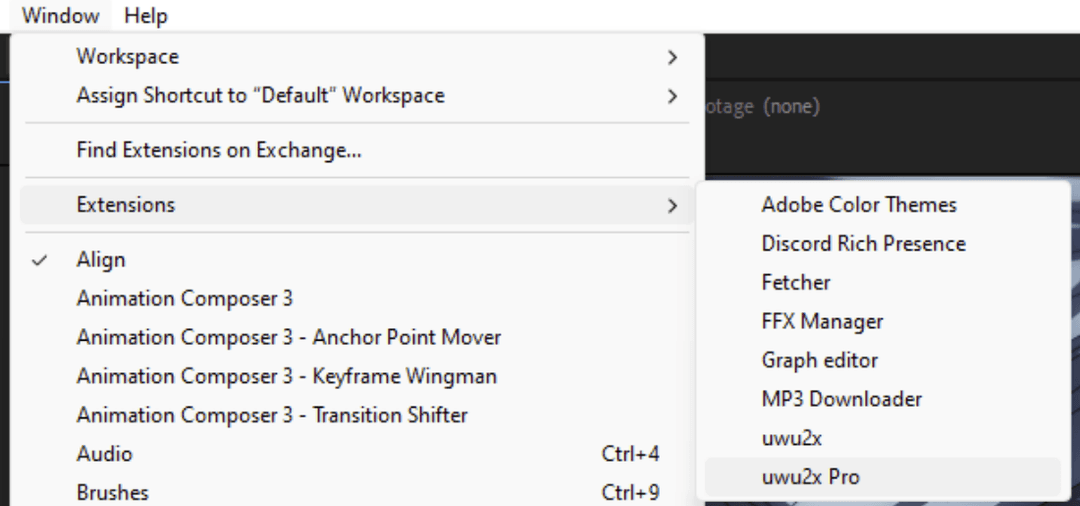This screenshot has width=1080, height=506.
Task: Launch Adobe Color Themes extension
Action: click(x=858, y=205)
